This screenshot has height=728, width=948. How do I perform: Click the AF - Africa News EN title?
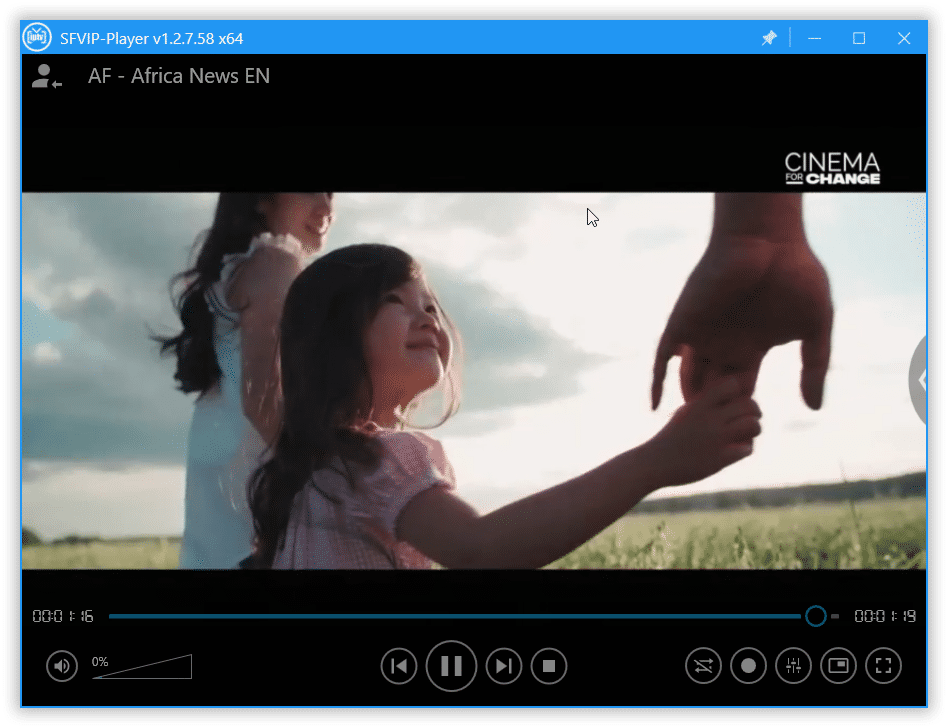tap(178, 76)
